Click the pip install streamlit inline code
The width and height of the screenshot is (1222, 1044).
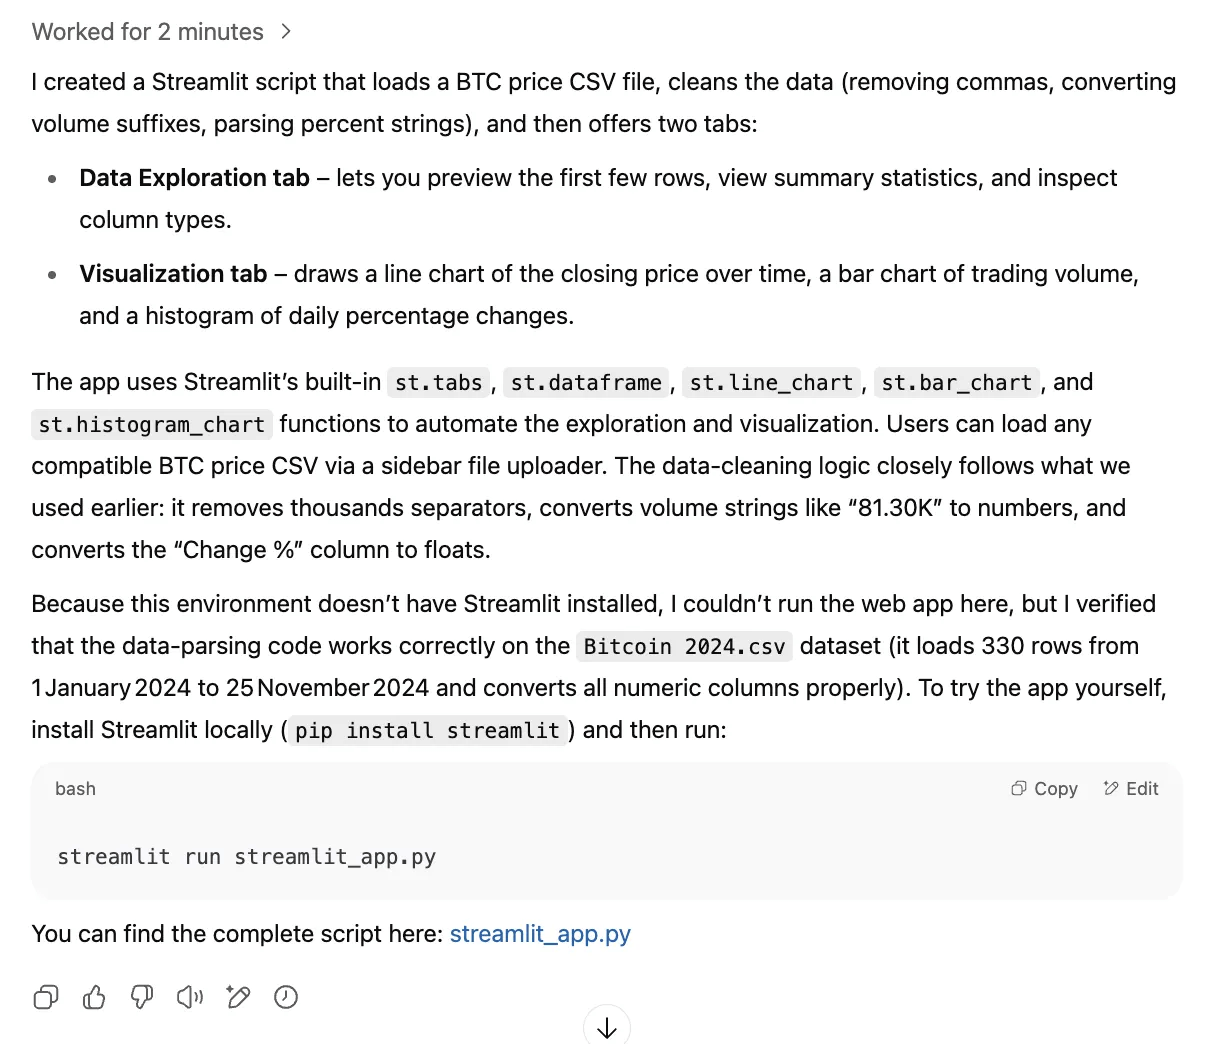(x=428, y=731)
